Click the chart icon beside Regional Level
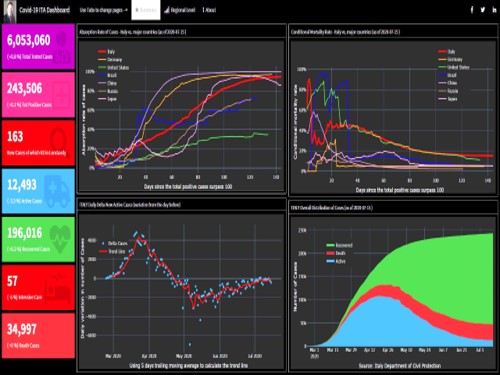This screenshot has width=500, height=375. (x=167, y=10)
